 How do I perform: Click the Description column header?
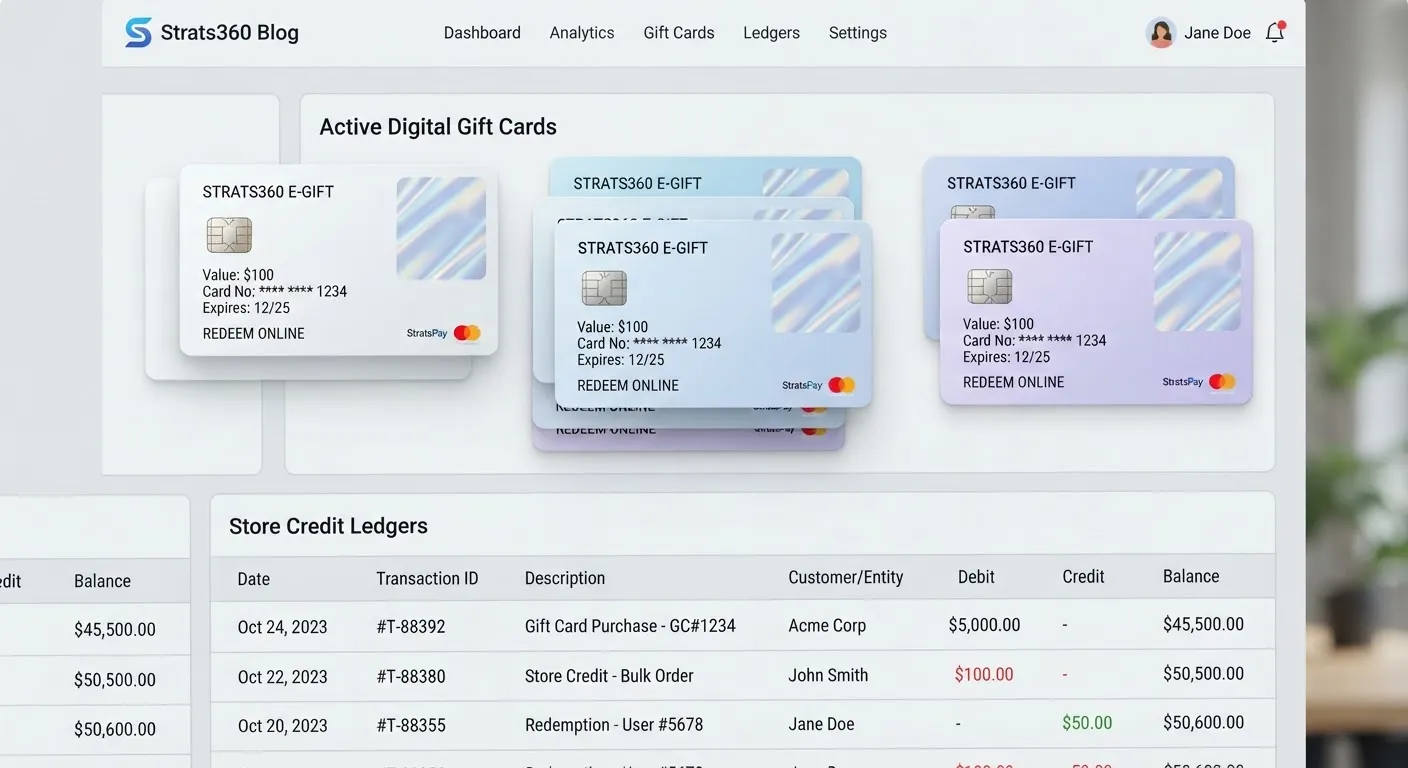click(565, 578)
